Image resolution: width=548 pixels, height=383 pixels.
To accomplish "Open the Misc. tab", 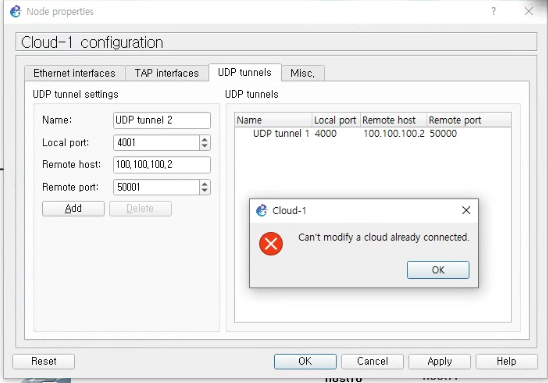I will pos(302,73).
